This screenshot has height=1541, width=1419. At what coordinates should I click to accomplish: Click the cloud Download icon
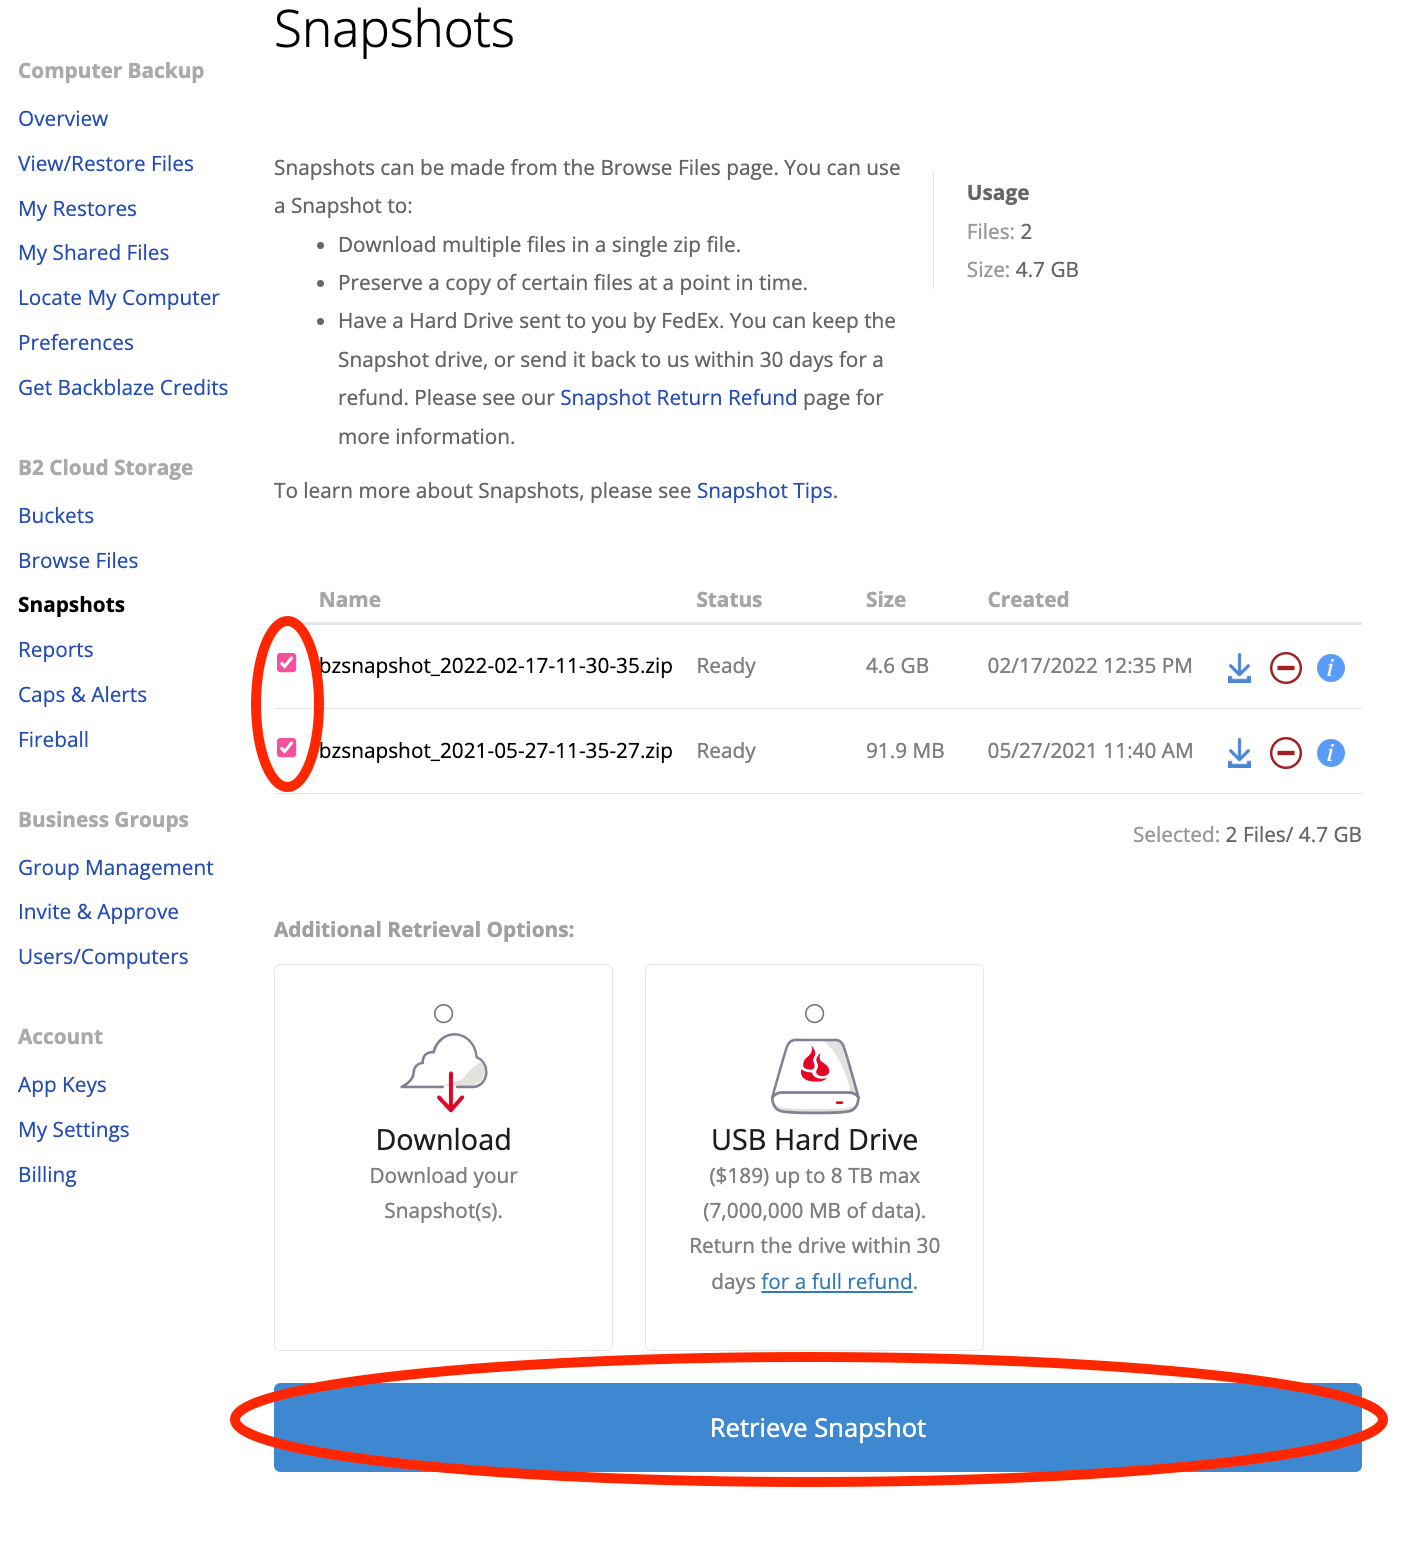[444, 1073]
